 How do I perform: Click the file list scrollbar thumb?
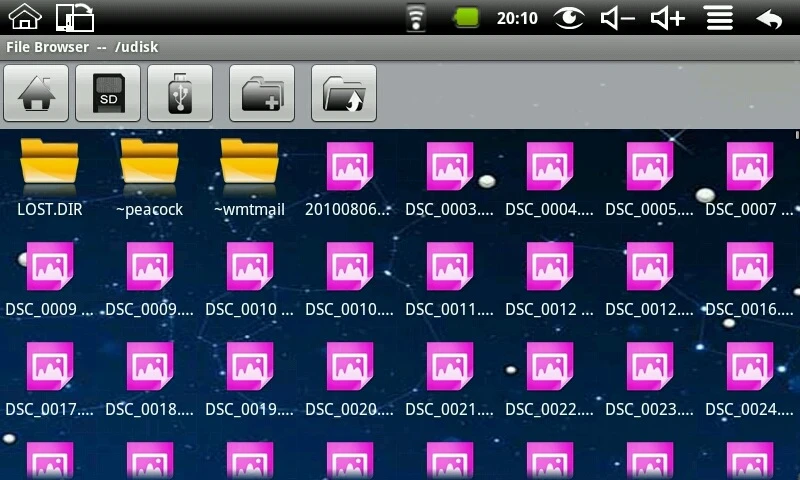pyautogui.click(x=797, y=135)
